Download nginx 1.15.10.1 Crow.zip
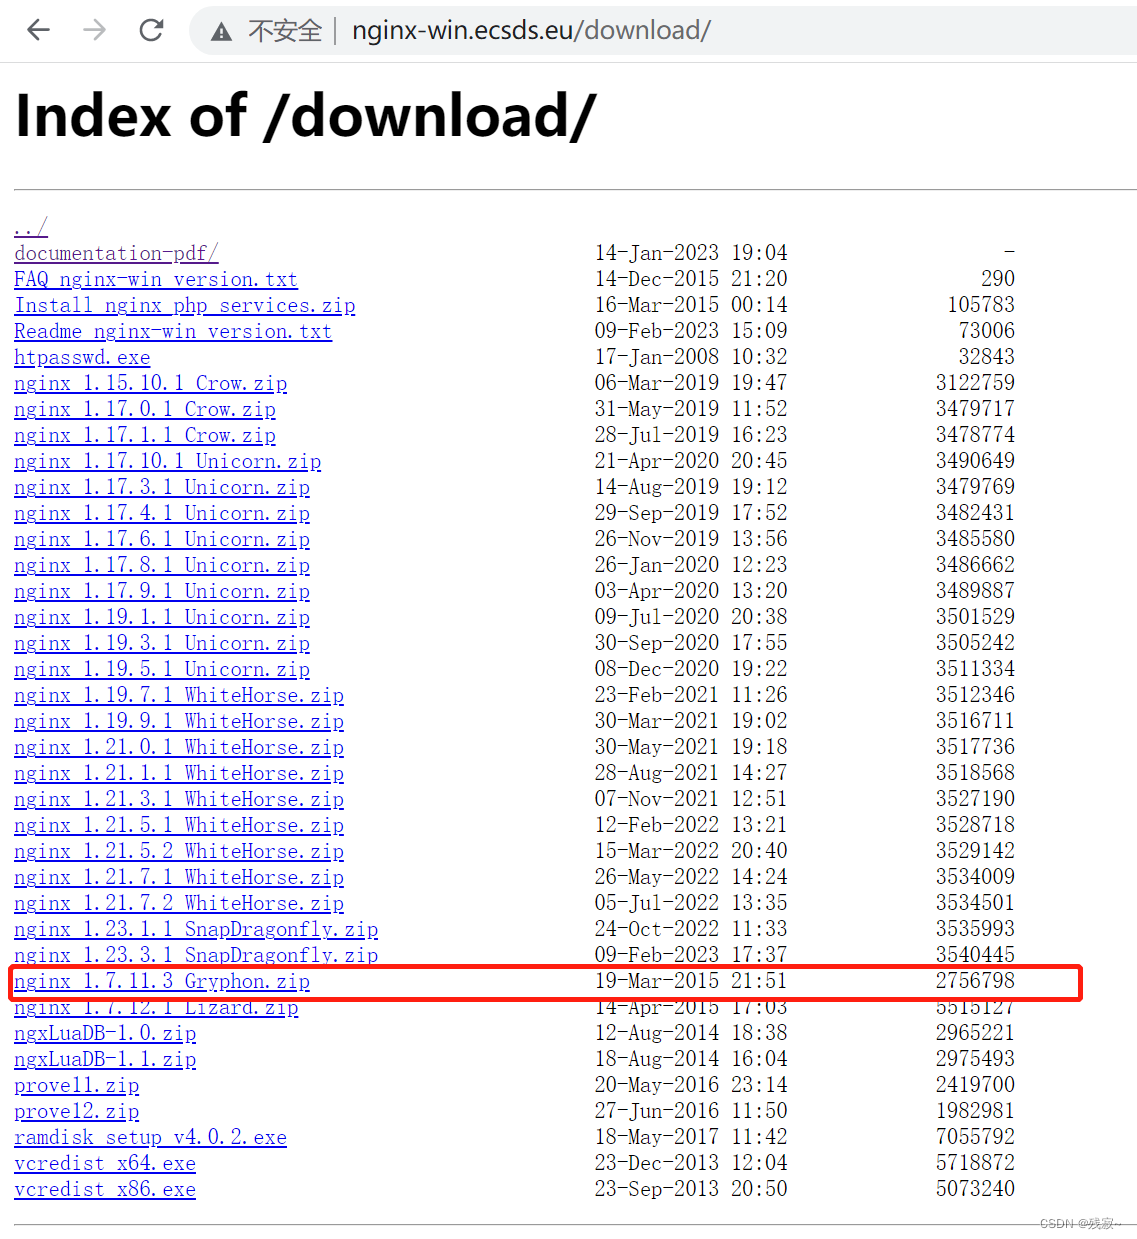Image resolution: width=1137 pixels, height=1239 pixels. (x=149, y=383)
